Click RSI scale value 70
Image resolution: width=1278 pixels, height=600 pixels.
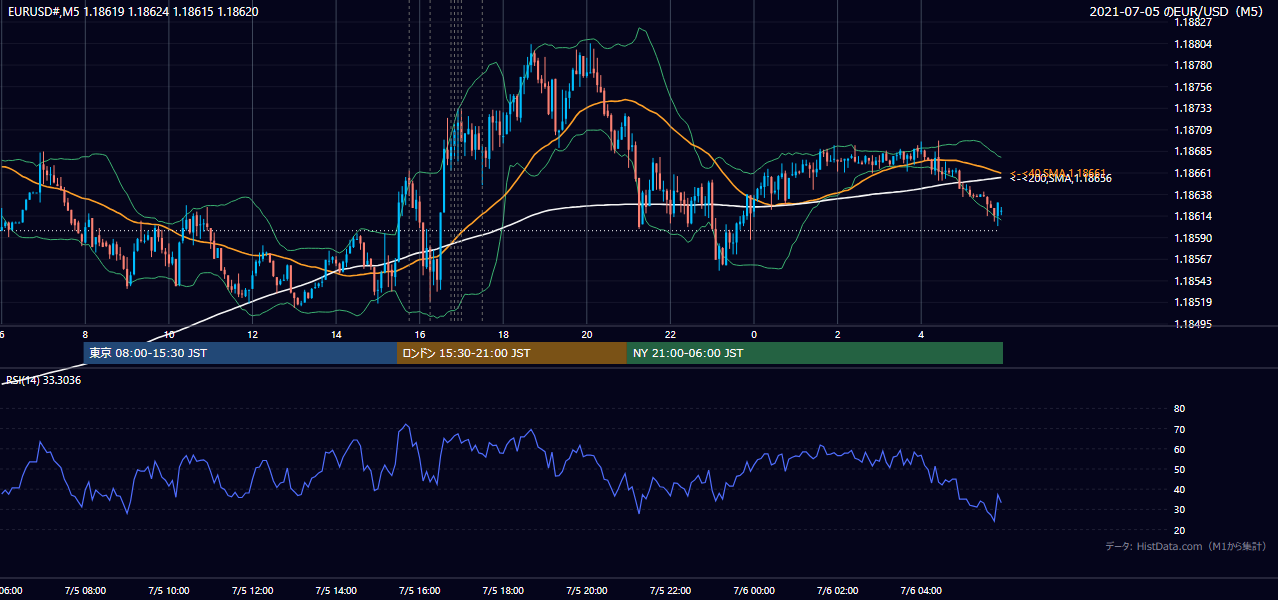pos(1179,429)
